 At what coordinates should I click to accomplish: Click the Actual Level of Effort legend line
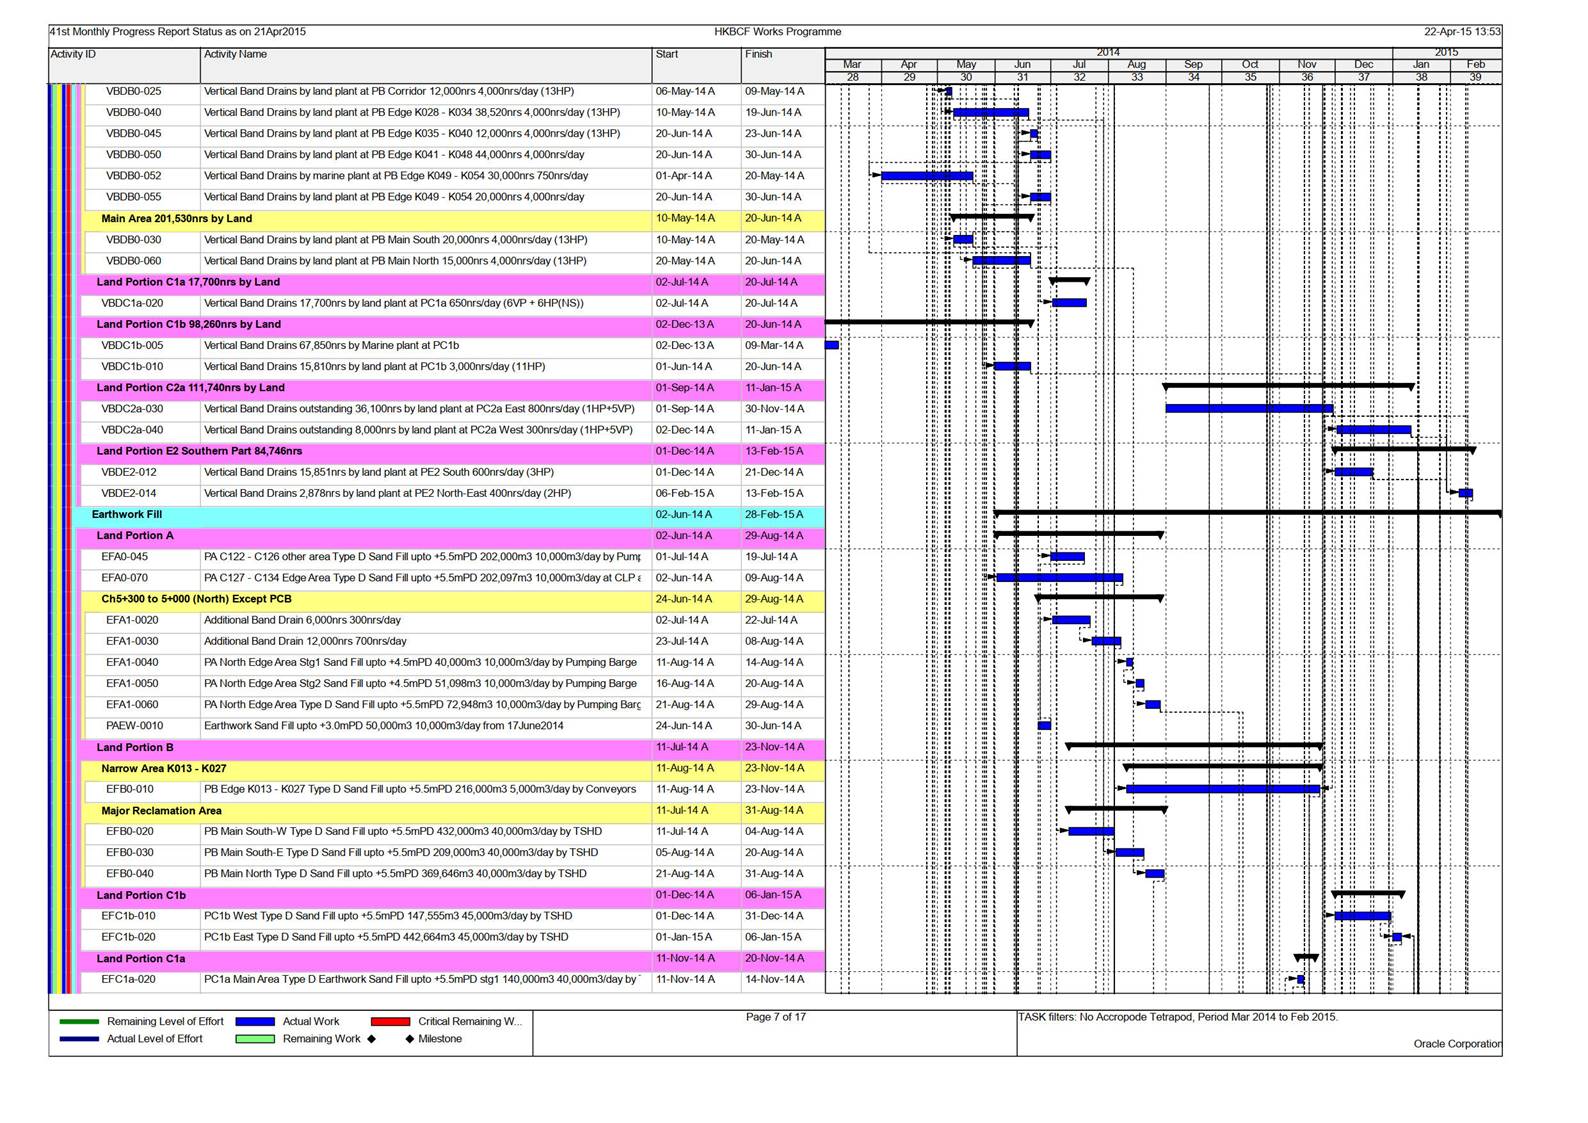coord(80,1039)
